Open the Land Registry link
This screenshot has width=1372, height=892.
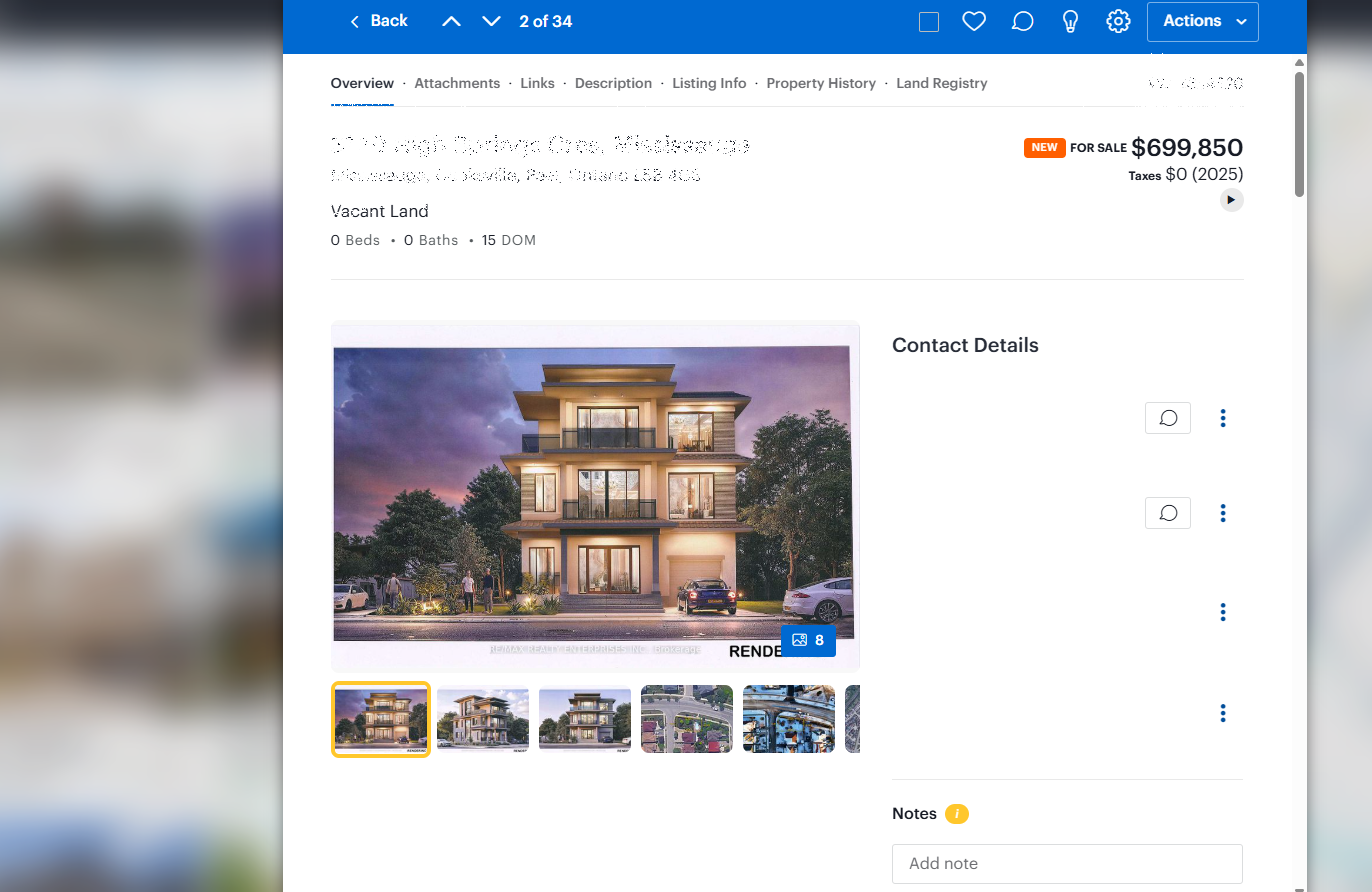[x=941, y=83]
